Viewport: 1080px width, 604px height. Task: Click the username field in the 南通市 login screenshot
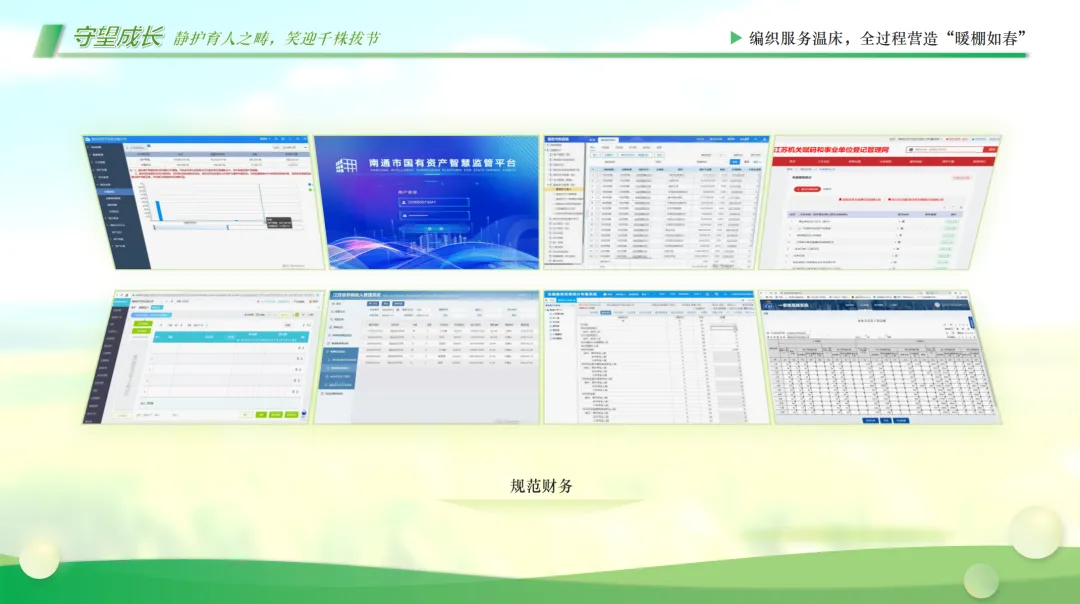434,202
